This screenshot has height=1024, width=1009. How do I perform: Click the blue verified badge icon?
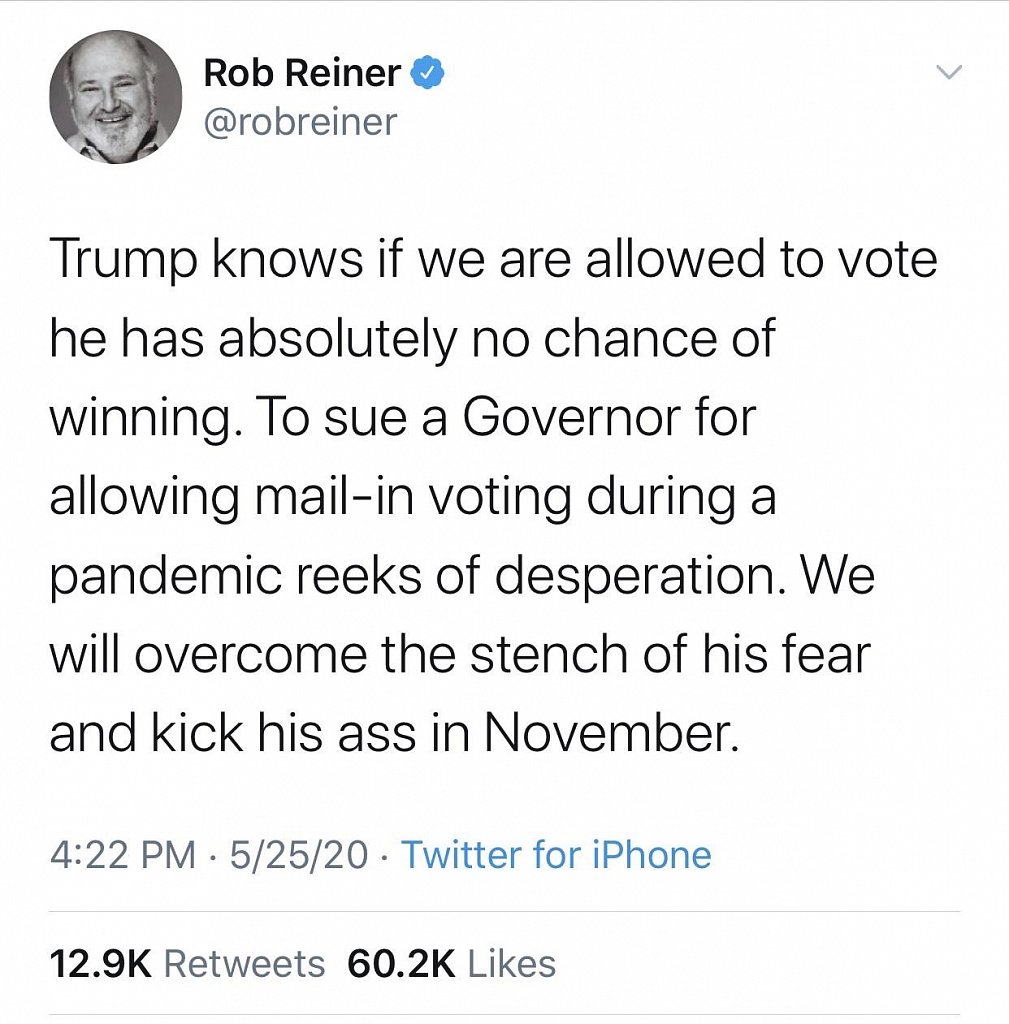tap(430, 72)
